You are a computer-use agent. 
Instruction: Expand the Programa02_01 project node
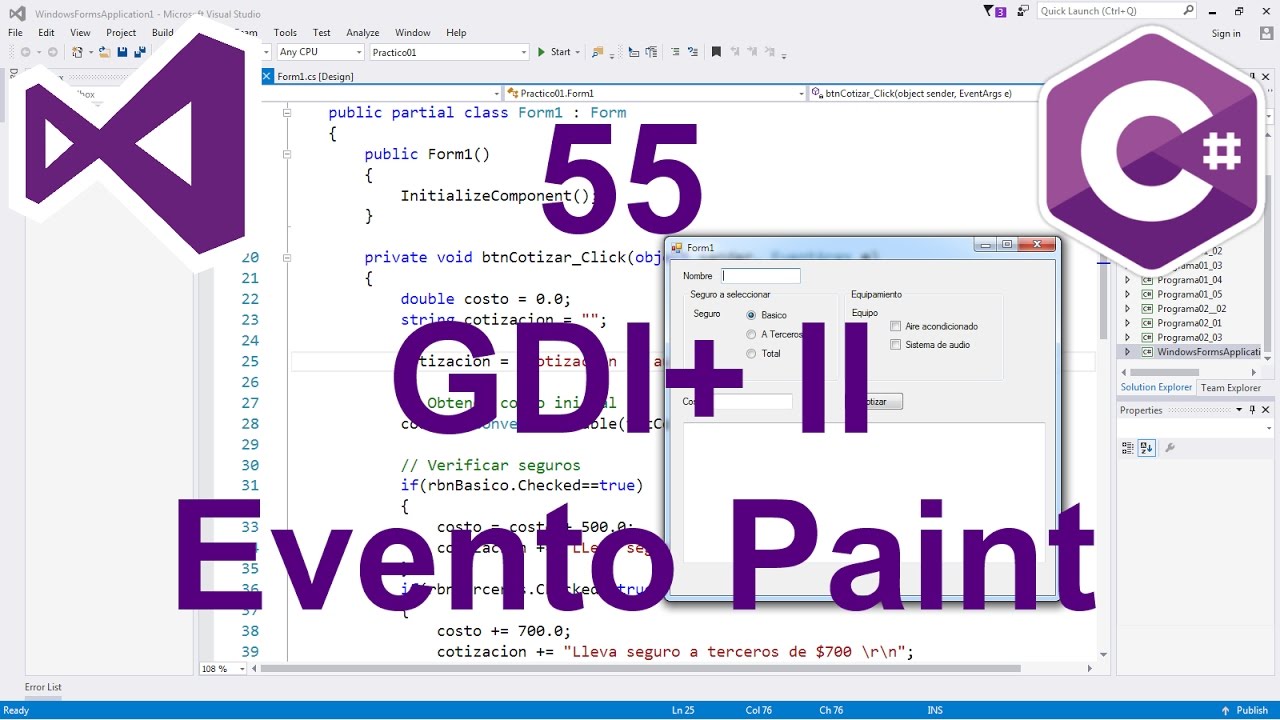[1128, 323]
